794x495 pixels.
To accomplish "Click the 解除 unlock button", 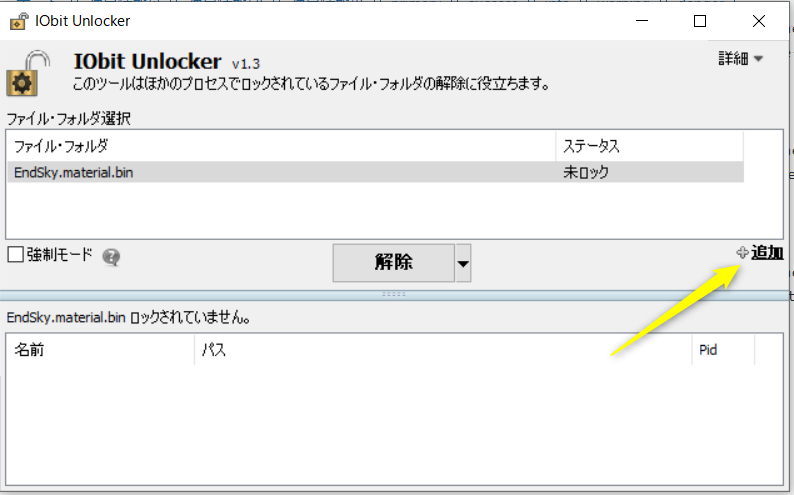I will (x=393, y=263).
